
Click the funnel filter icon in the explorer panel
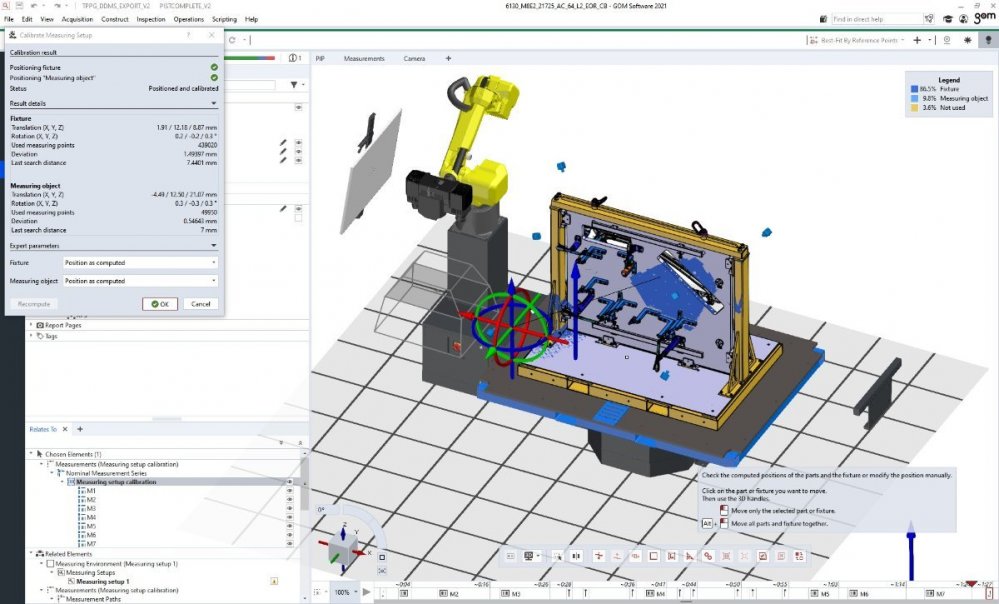pos(294,84)
